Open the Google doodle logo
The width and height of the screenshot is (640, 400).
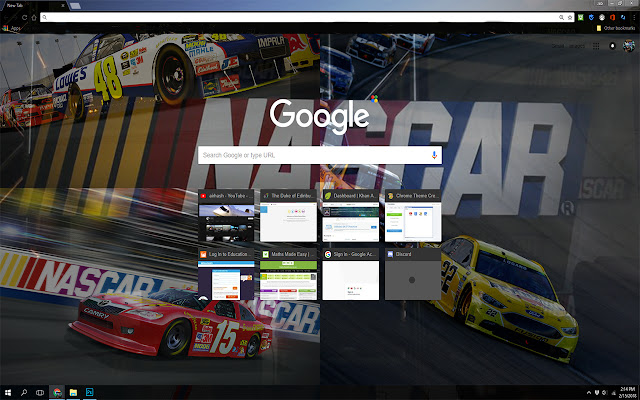tap(320, 116)
